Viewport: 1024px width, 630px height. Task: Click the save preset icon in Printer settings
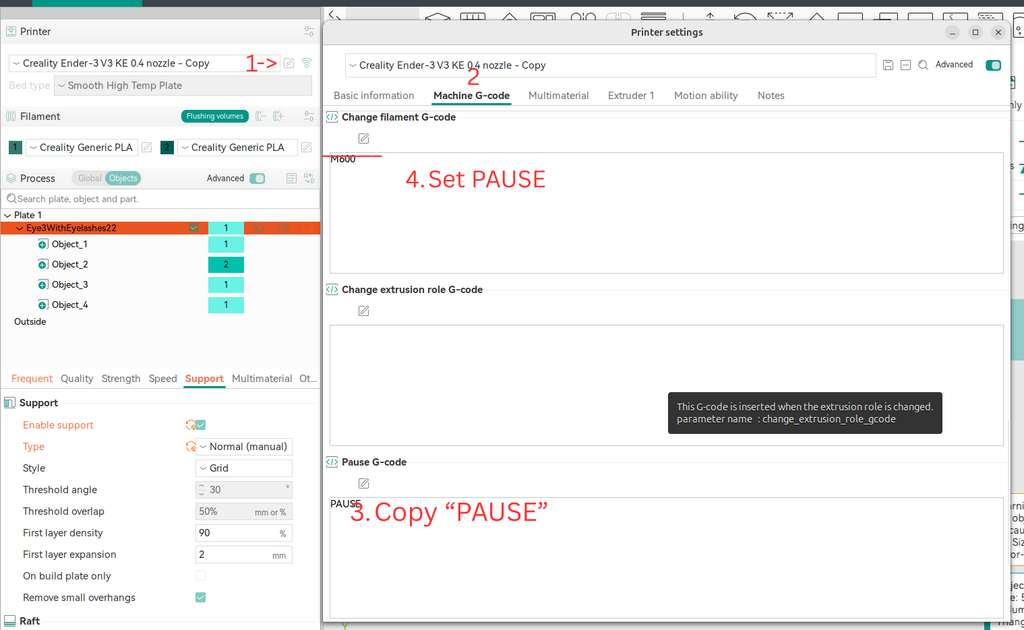888,65
